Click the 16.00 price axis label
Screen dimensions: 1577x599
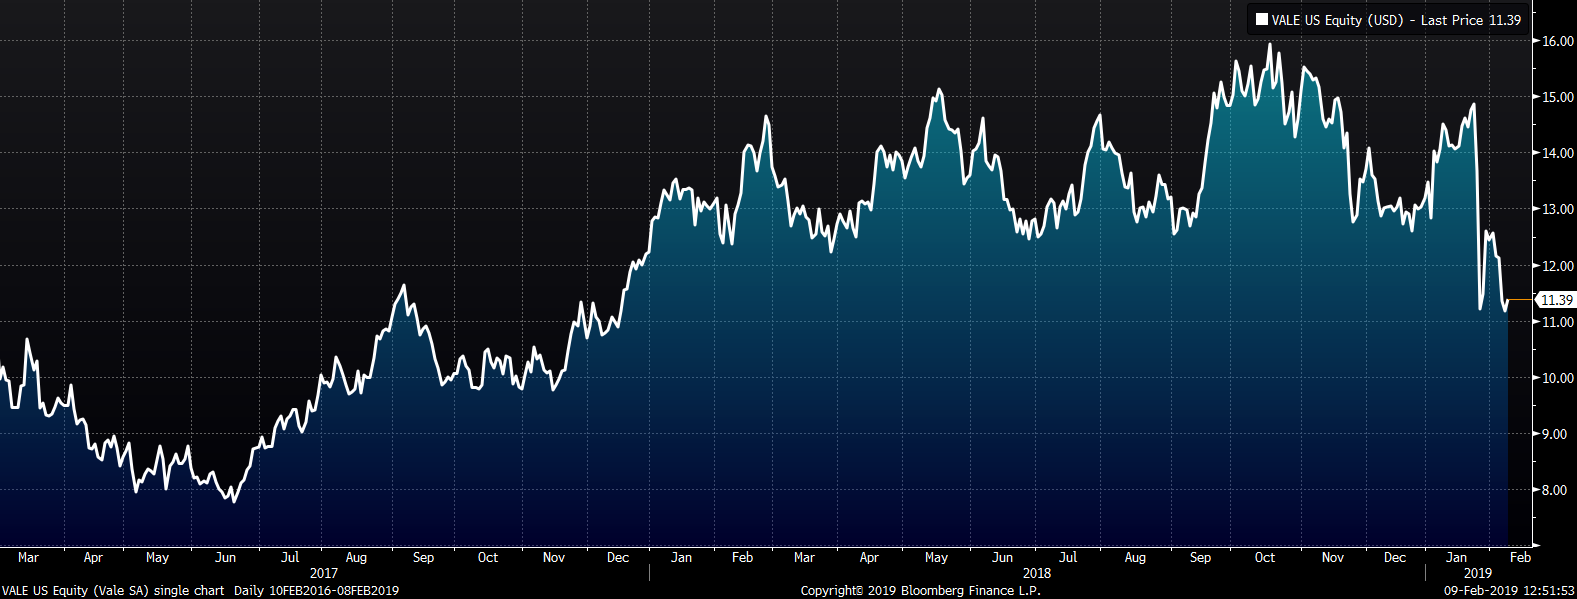pyautogui.click(x=1558, y=42)
